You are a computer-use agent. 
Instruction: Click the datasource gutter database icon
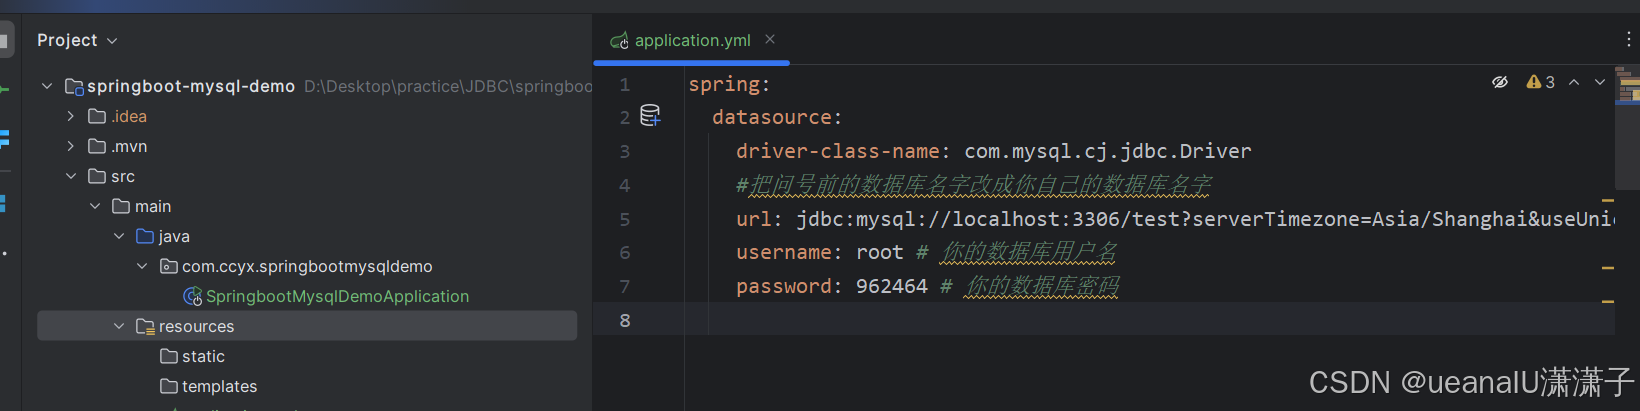[650, 116]
